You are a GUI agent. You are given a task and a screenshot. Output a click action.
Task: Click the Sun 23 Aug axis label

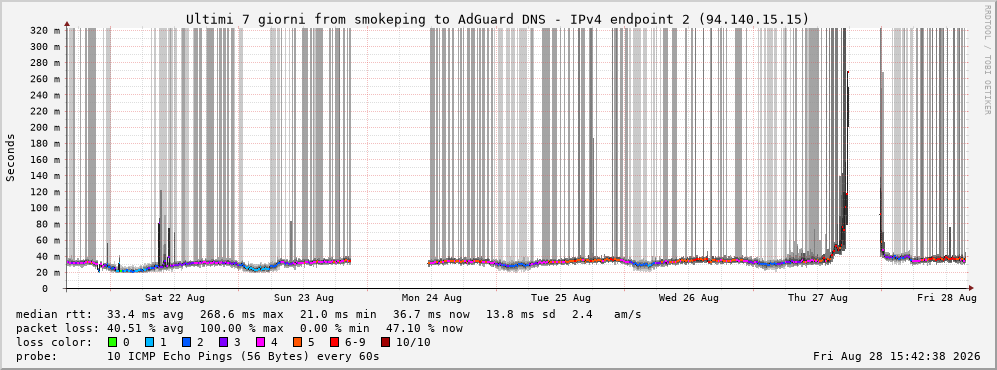tap(303, 298)
